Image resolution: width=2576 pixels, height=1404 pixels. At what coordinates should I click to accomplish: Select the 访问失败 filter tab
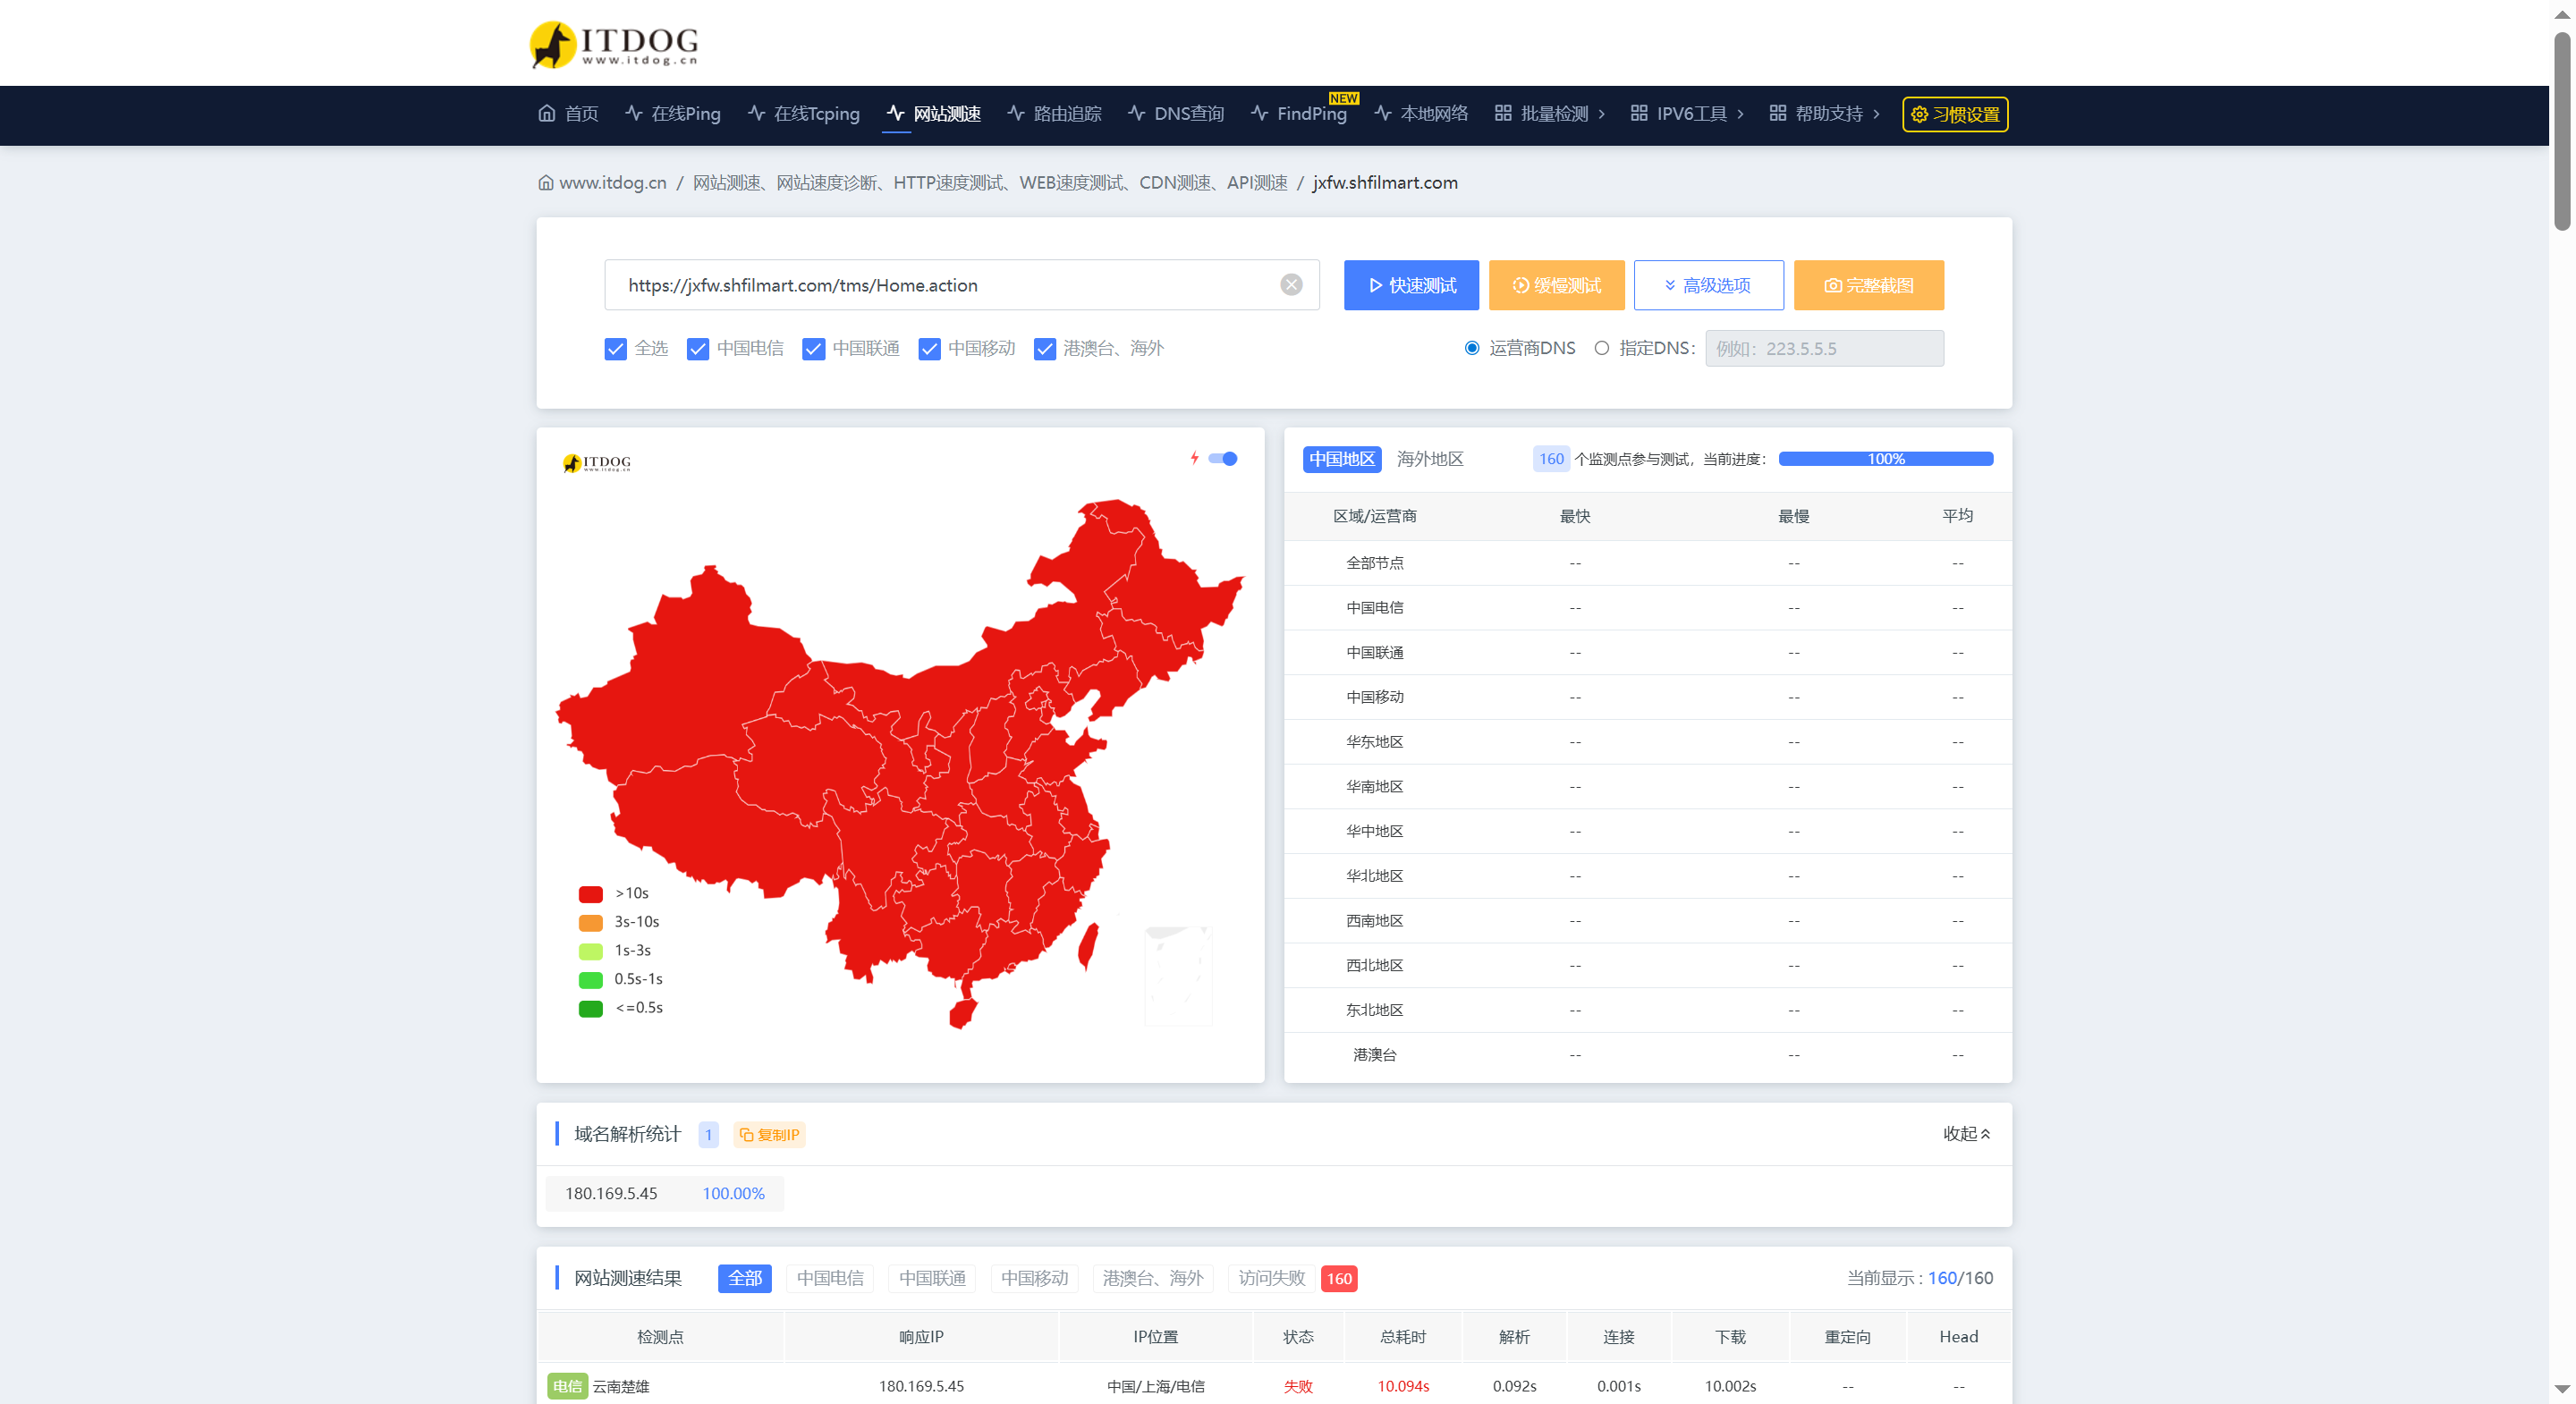(x=1270, y=1278)
